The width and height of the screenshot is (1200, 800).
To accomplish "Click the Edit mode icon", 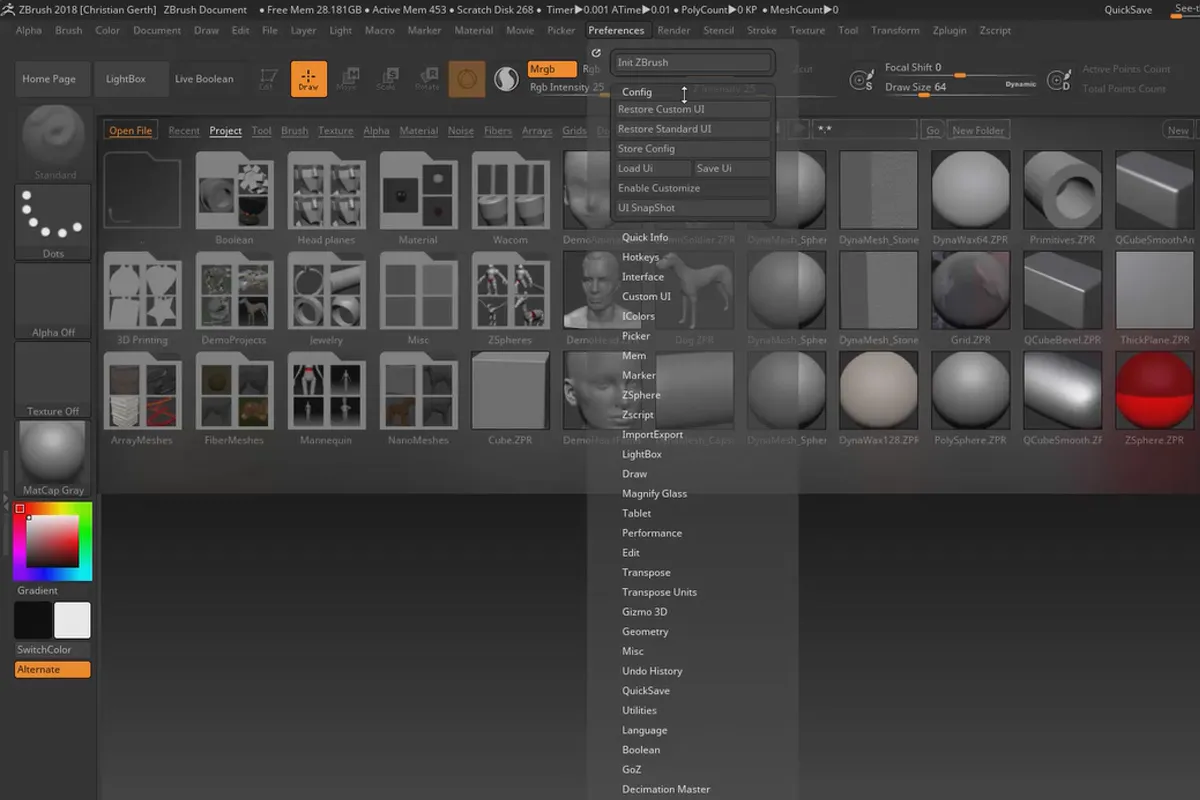I will [x=267, y=79].
